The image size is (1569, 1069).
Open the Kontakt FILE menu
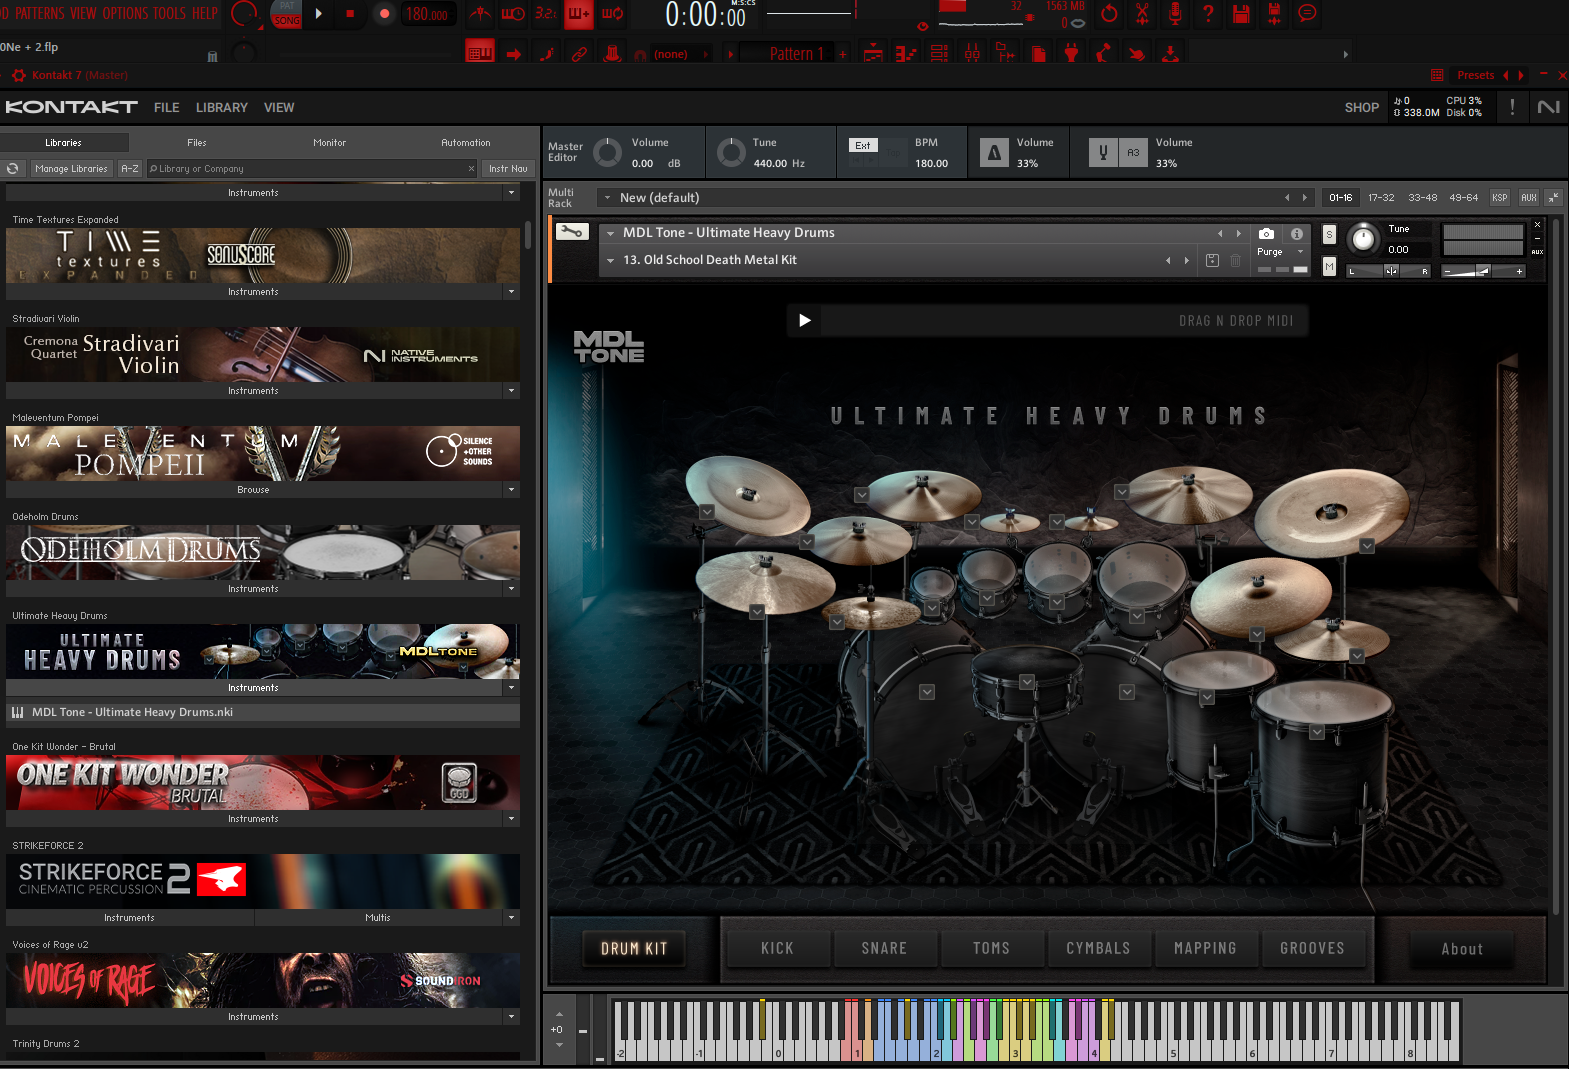167,107
